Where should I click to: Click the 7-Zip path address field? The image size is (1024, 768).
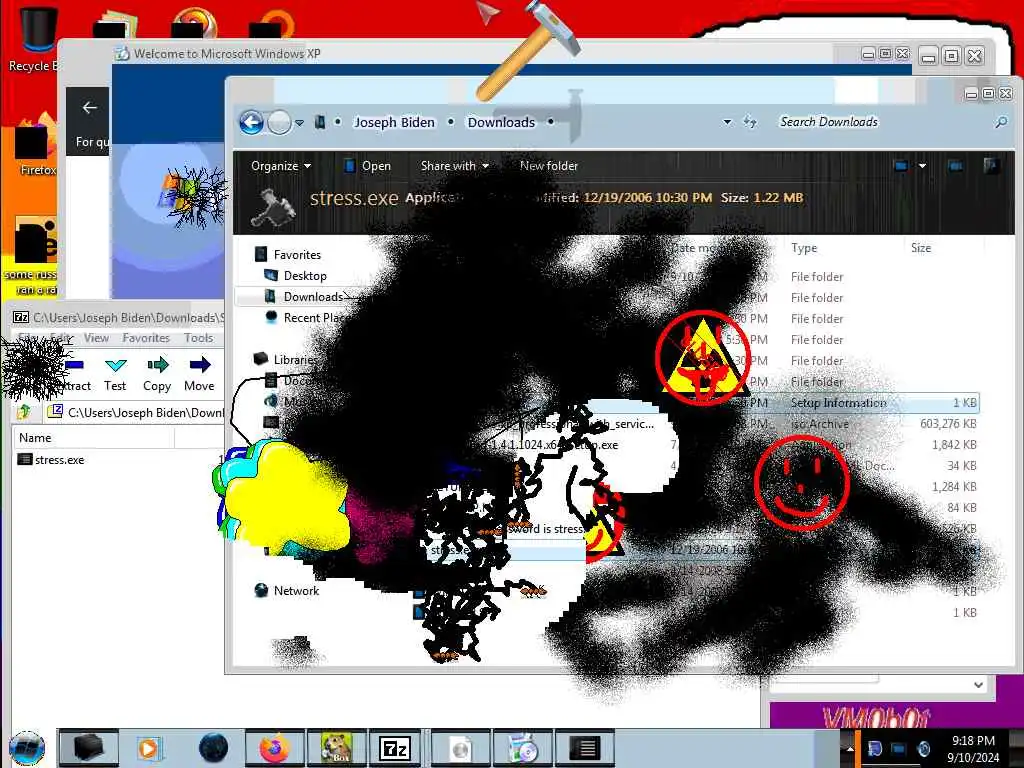137,412
